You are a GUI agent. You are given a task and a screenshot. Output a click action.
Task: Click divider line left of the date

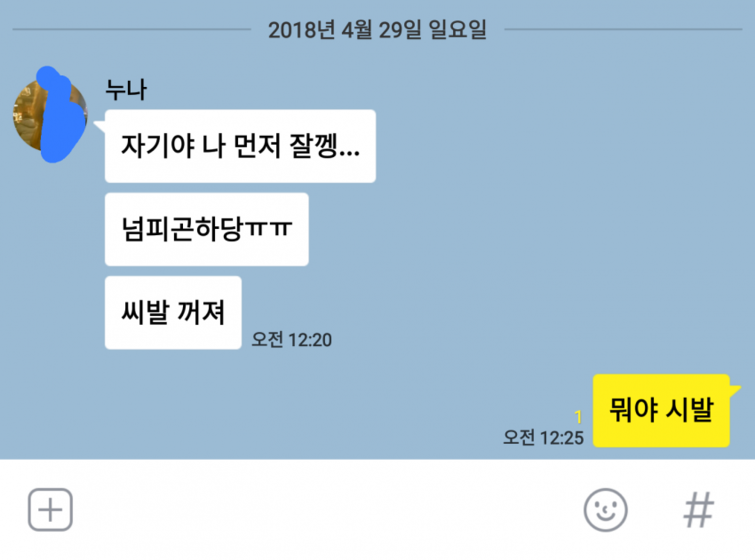coord(132,29)
